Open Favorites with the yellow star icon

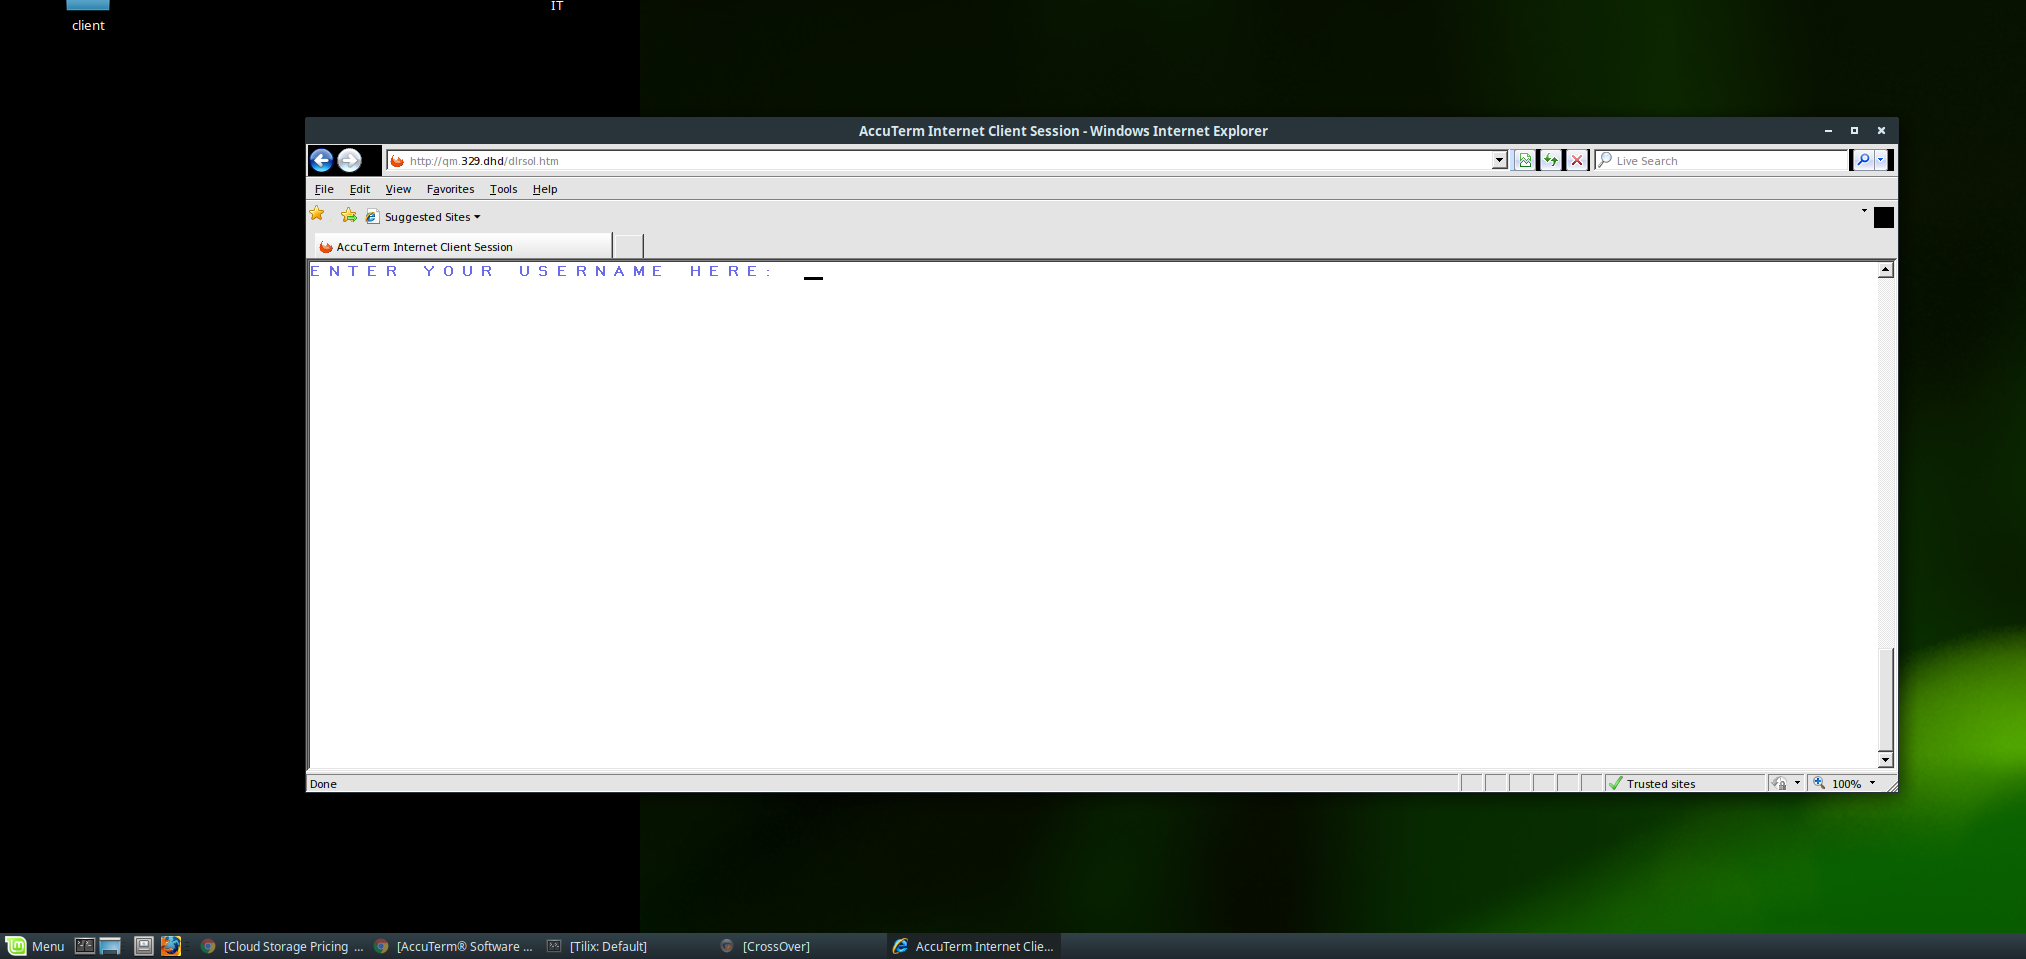[x=317, y=215]
